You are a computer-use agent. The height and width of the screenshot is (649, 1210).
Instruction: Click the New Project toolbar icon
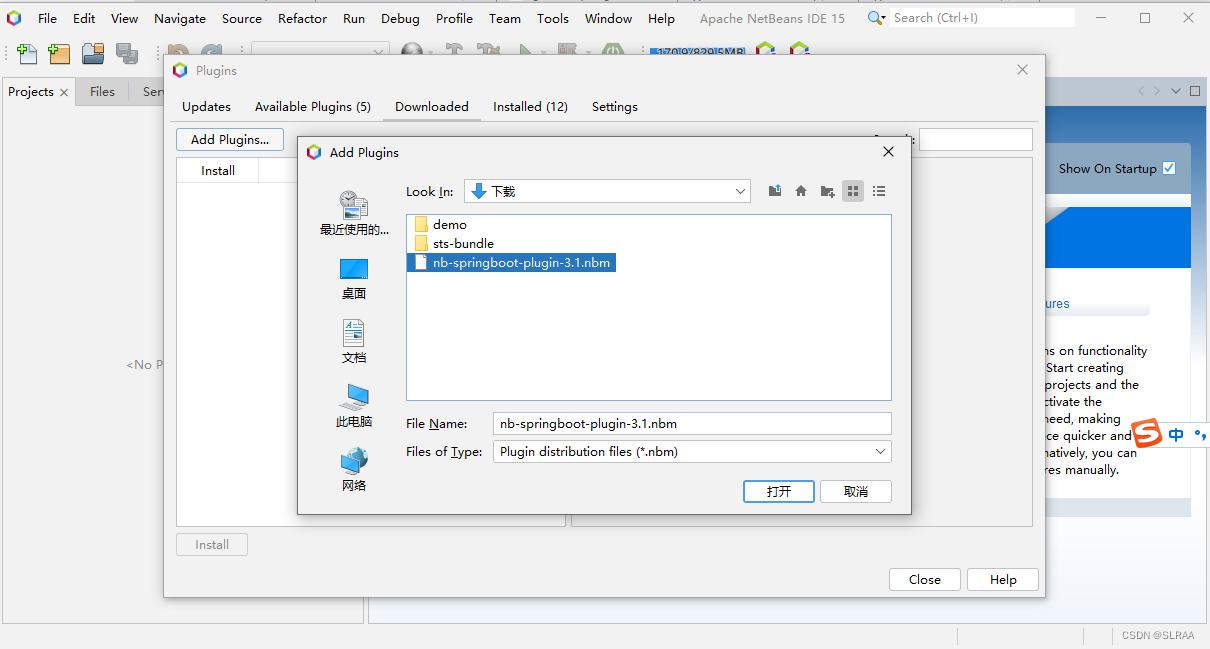click(59, 54)
